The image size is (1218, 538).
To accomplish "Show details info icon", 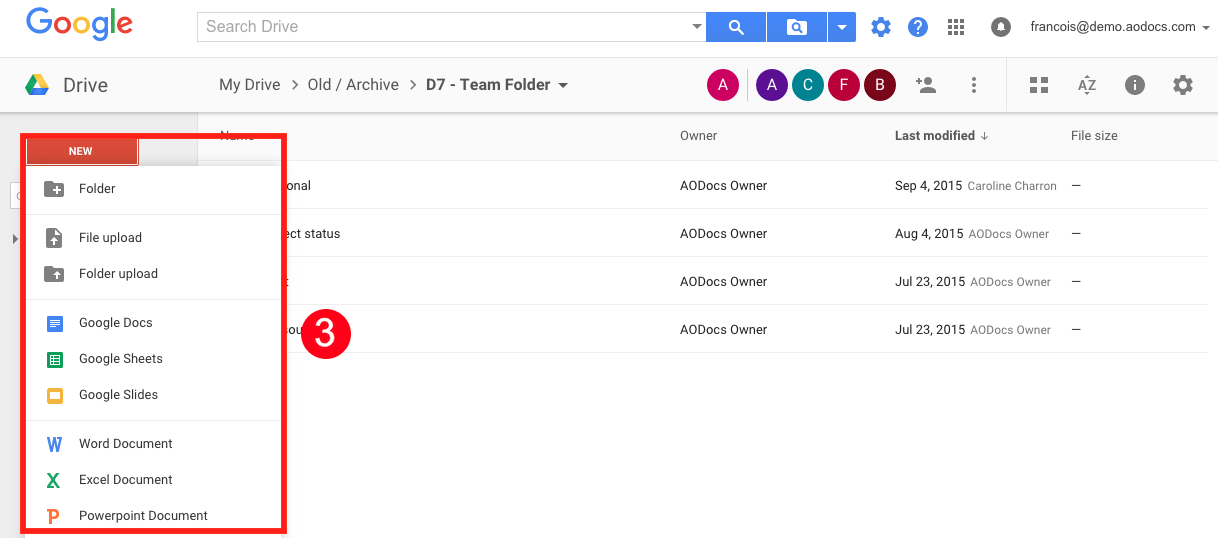I will coord(1135,85).
